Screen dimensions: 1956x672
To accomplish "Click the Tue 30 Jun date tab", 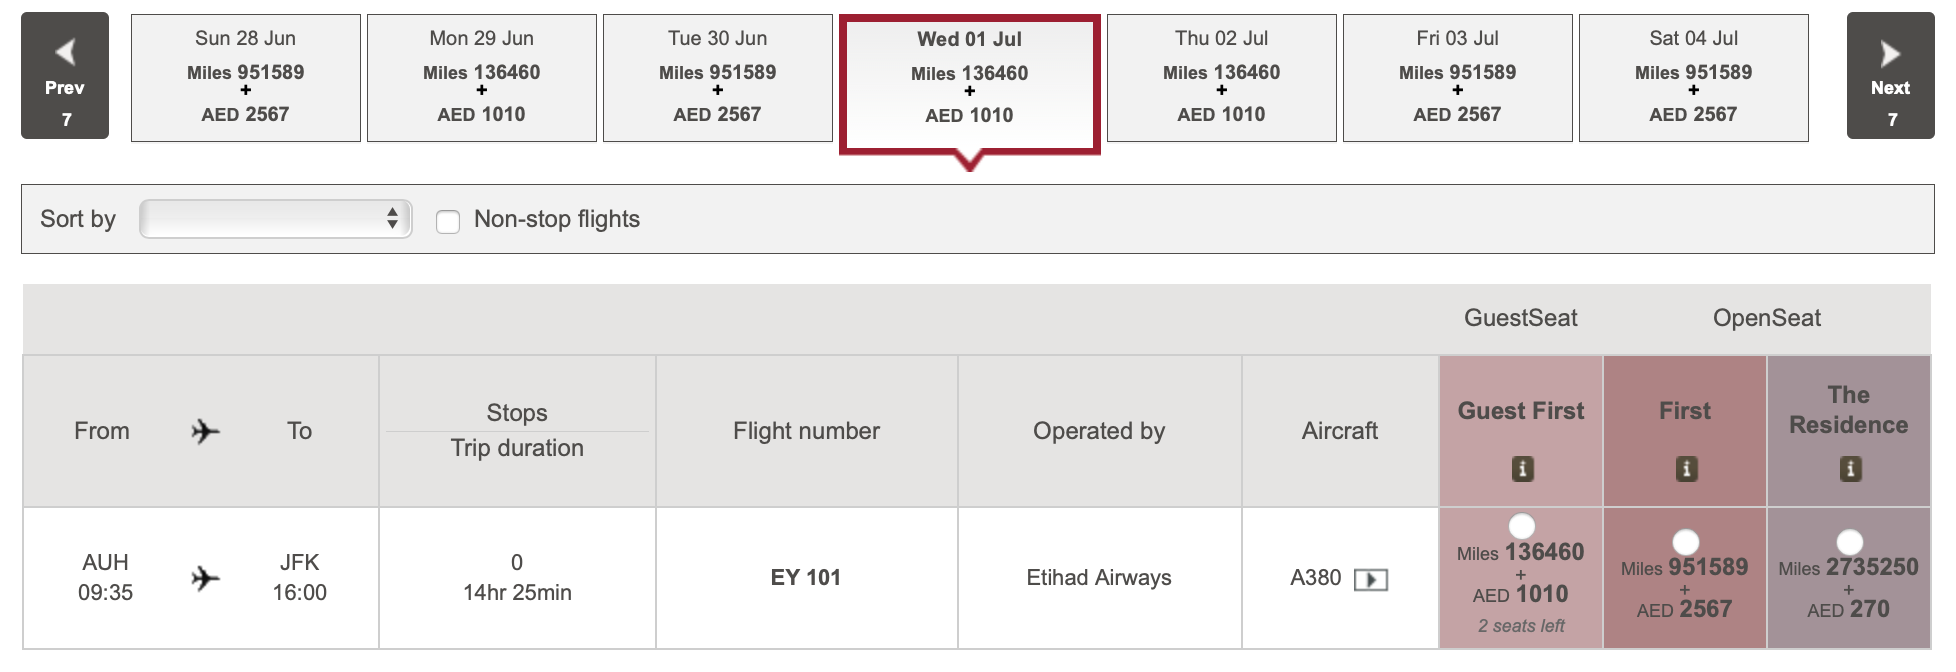I will click(717, 77).
